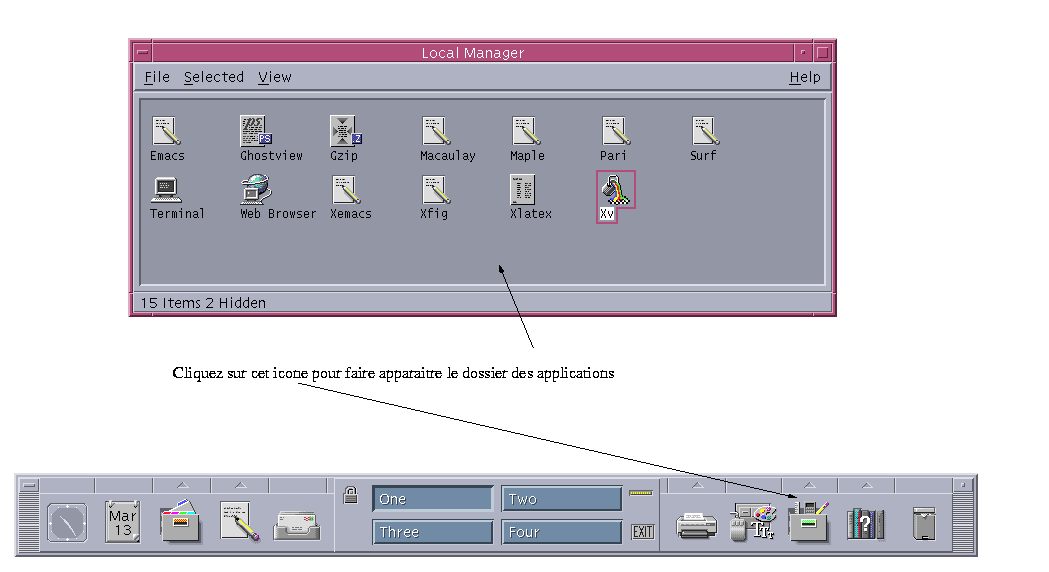The height and width of the screenshot is (572, 1049).
Task: Open the Help books icon with question mark
Action: pos(866,524)
